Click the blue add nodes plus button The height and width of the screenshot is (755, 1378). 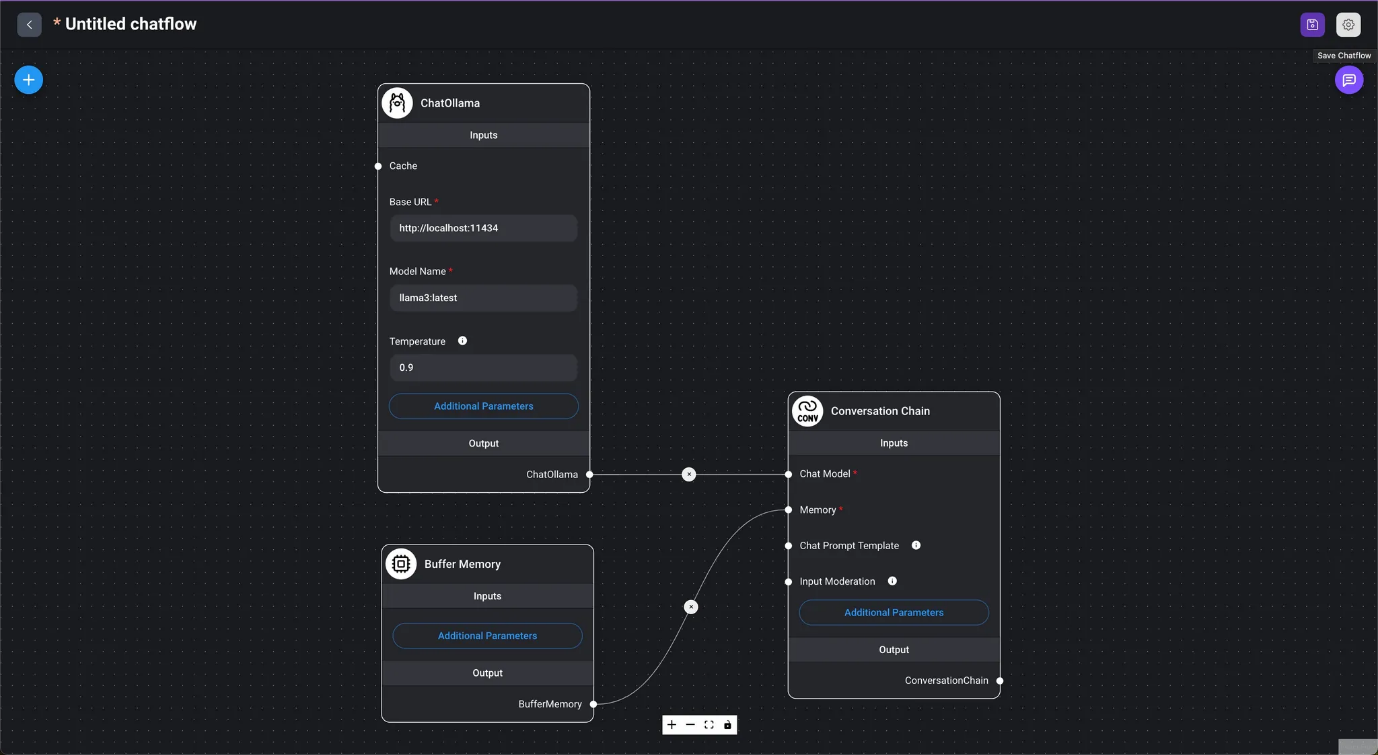point(29,80)
